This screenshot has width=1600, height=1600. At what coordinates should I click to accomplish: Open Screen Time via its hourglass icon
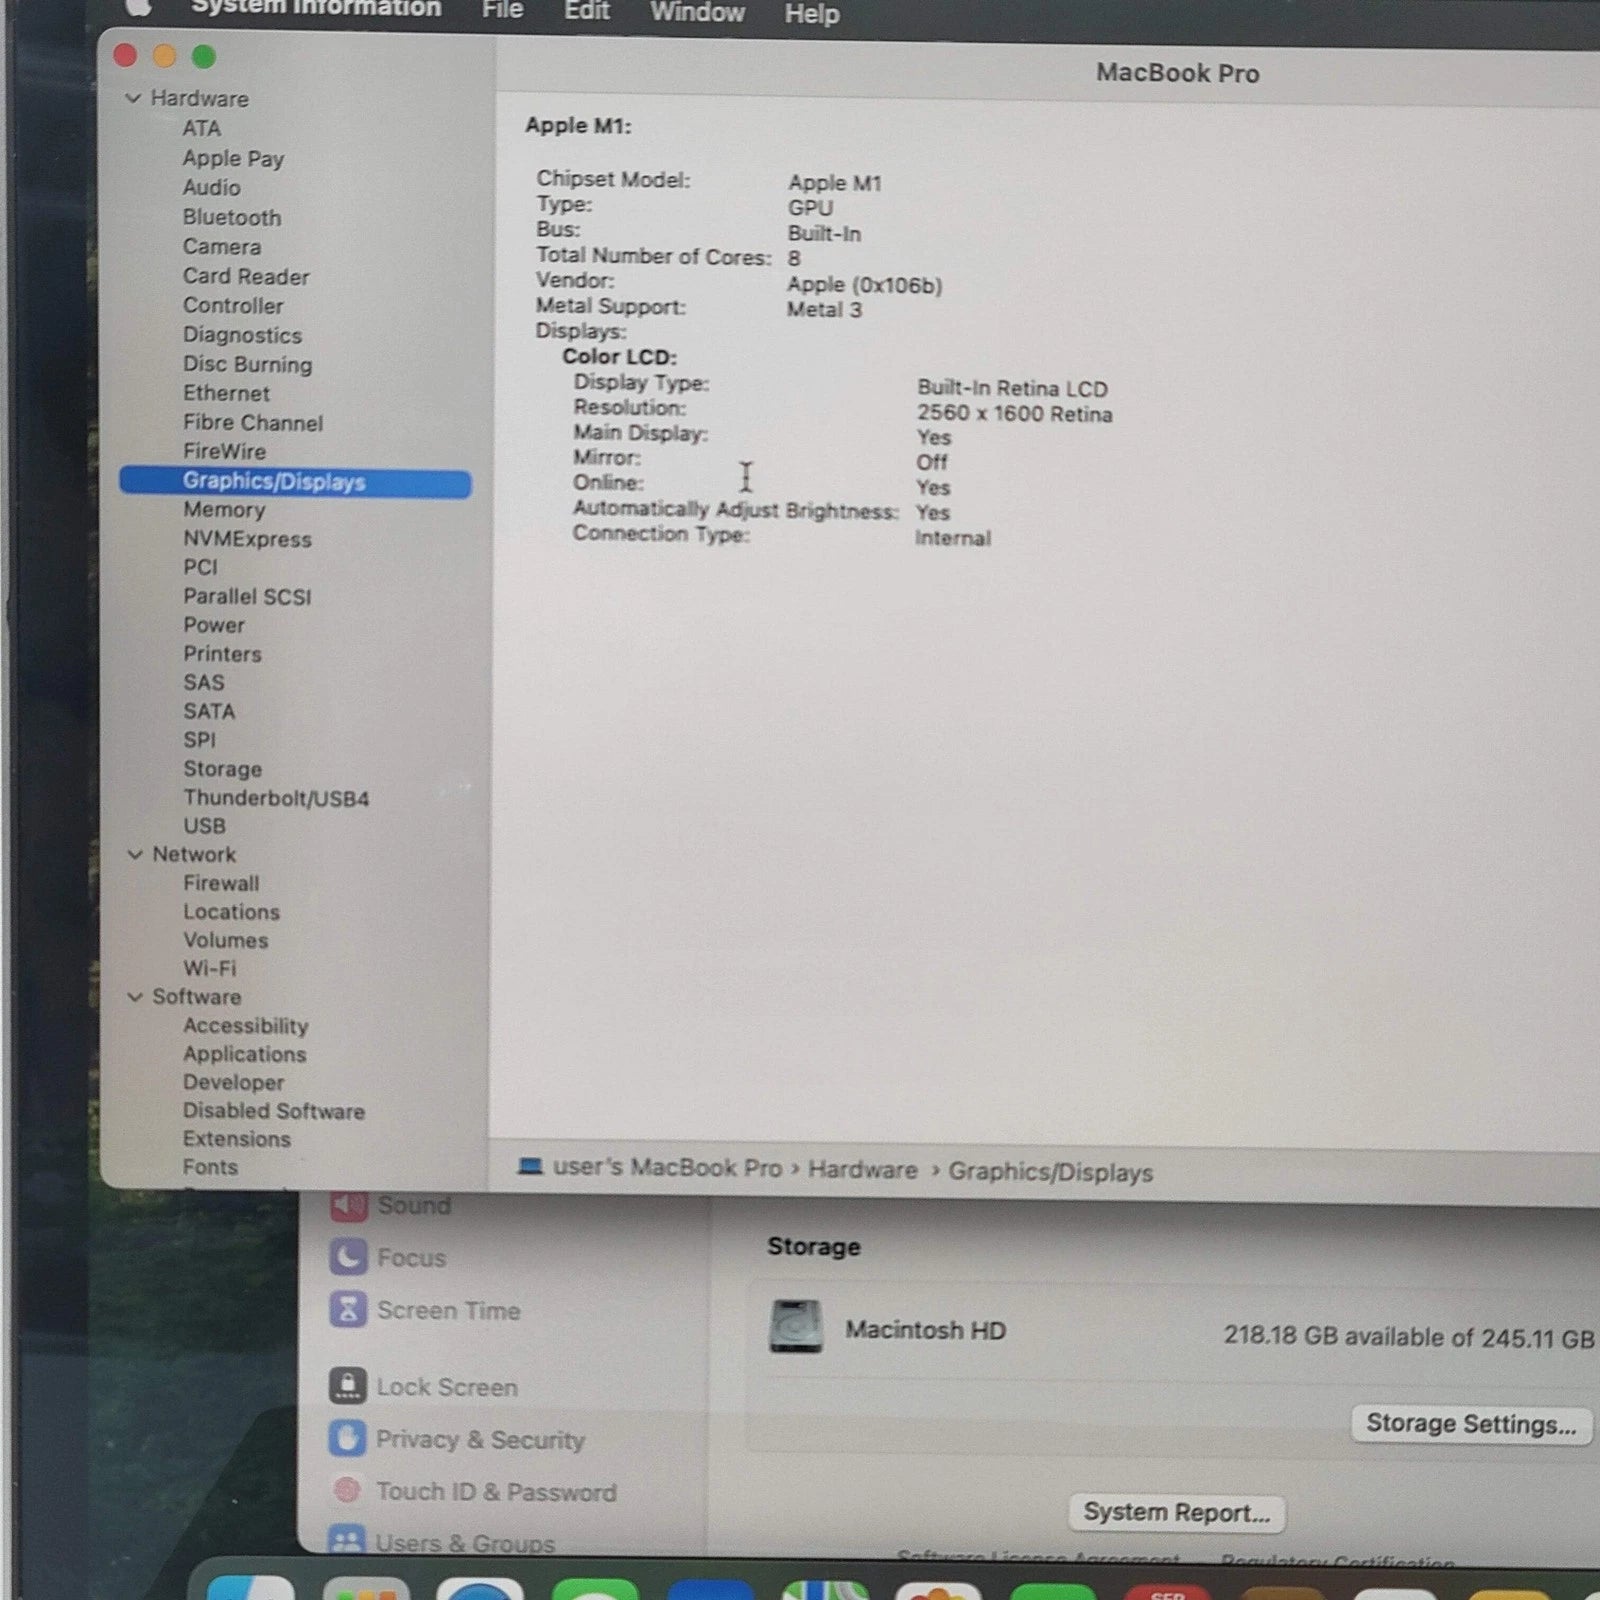[x=348, y=1309]
